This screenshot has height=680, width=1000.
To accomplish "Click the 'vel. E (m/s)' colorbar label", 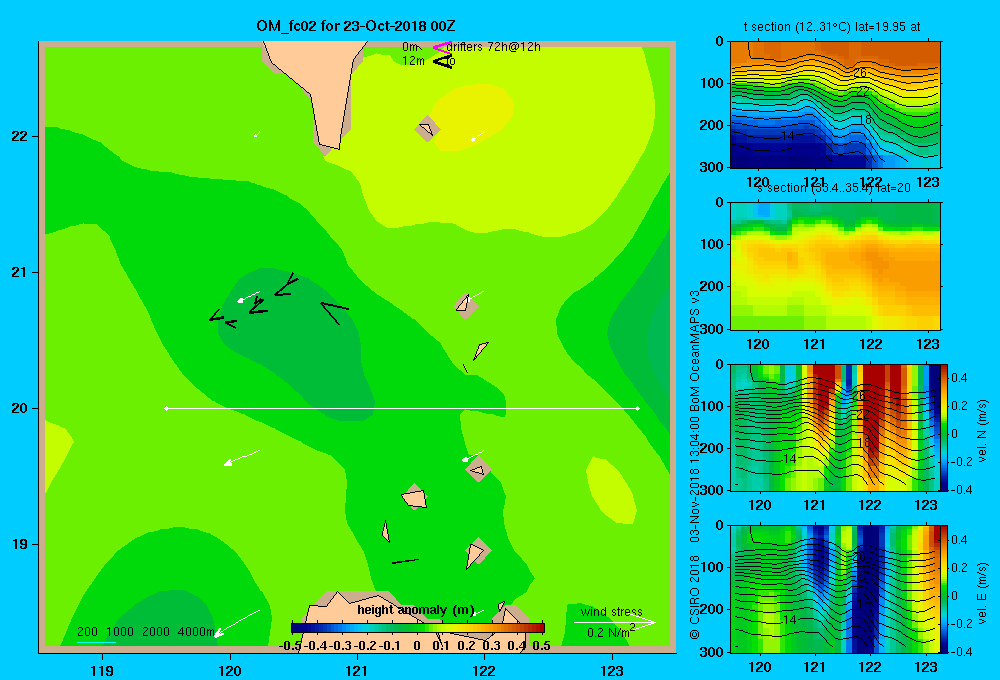I will (x=983, y=591).
